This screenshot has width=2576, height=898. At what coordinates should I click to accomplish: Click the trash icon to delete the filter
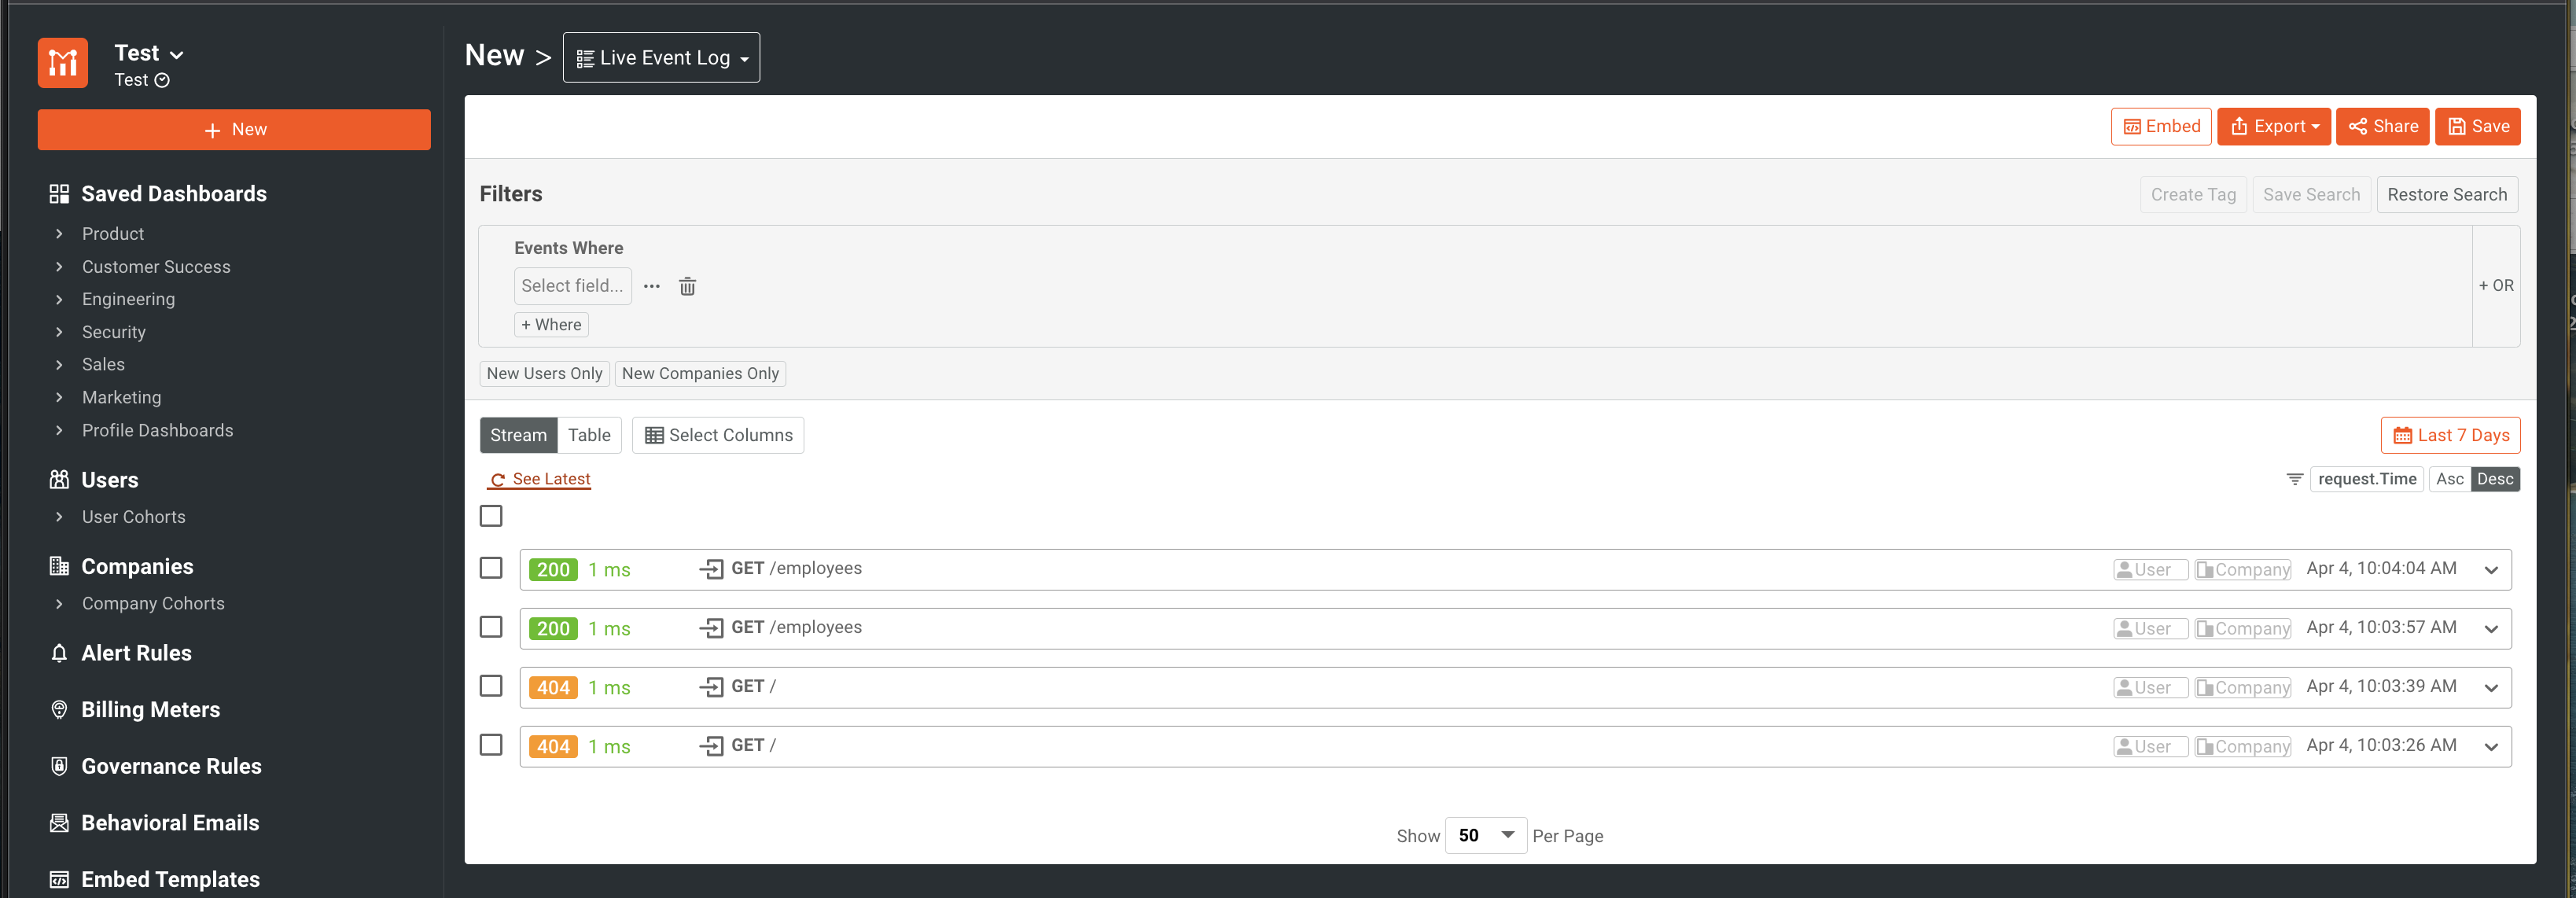point(687,286)
